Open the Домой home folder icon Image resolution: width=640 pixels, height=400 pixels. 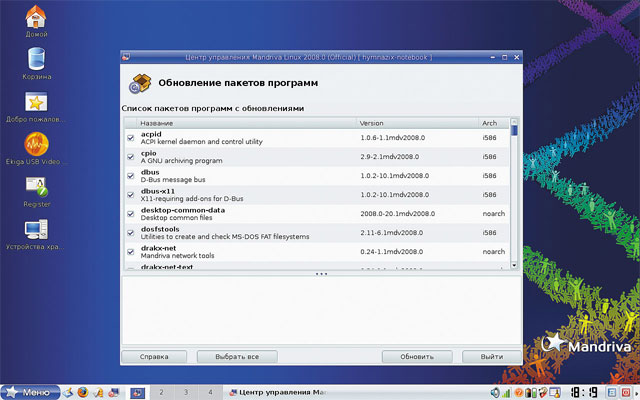[x=36, y=17]
